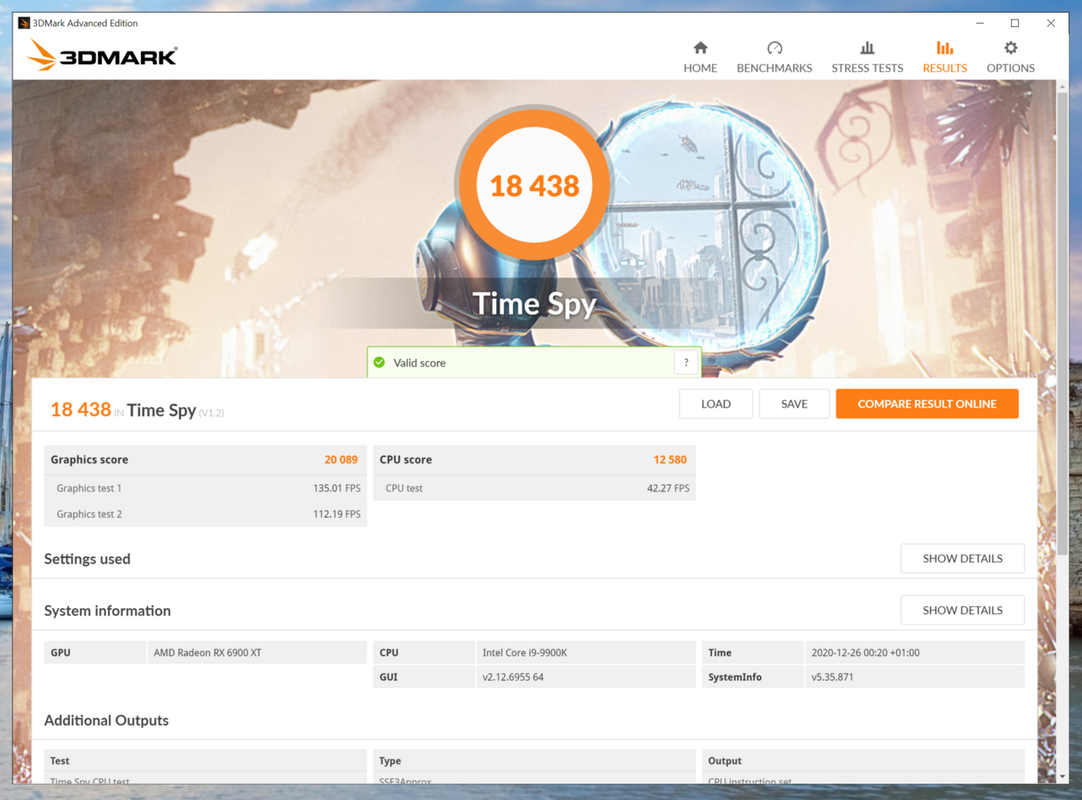Click the green valid score checkmark icon
This screenshot has height=800, width=1082.
[379, 362]
